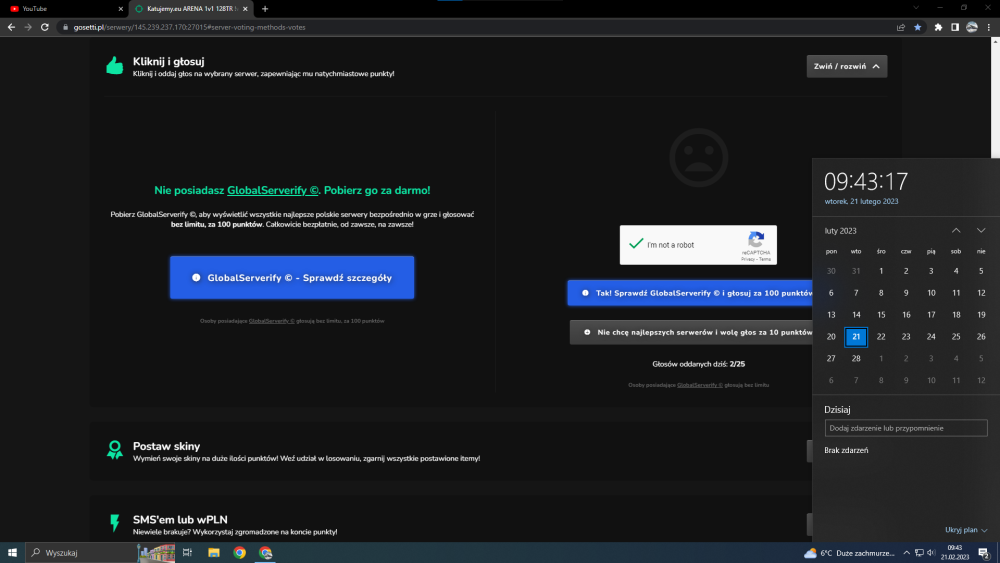Collapse agenda with Ukryj plan
Image resolution: width=1000 pixels, height=563 pixels.
(x=966, y=530)
